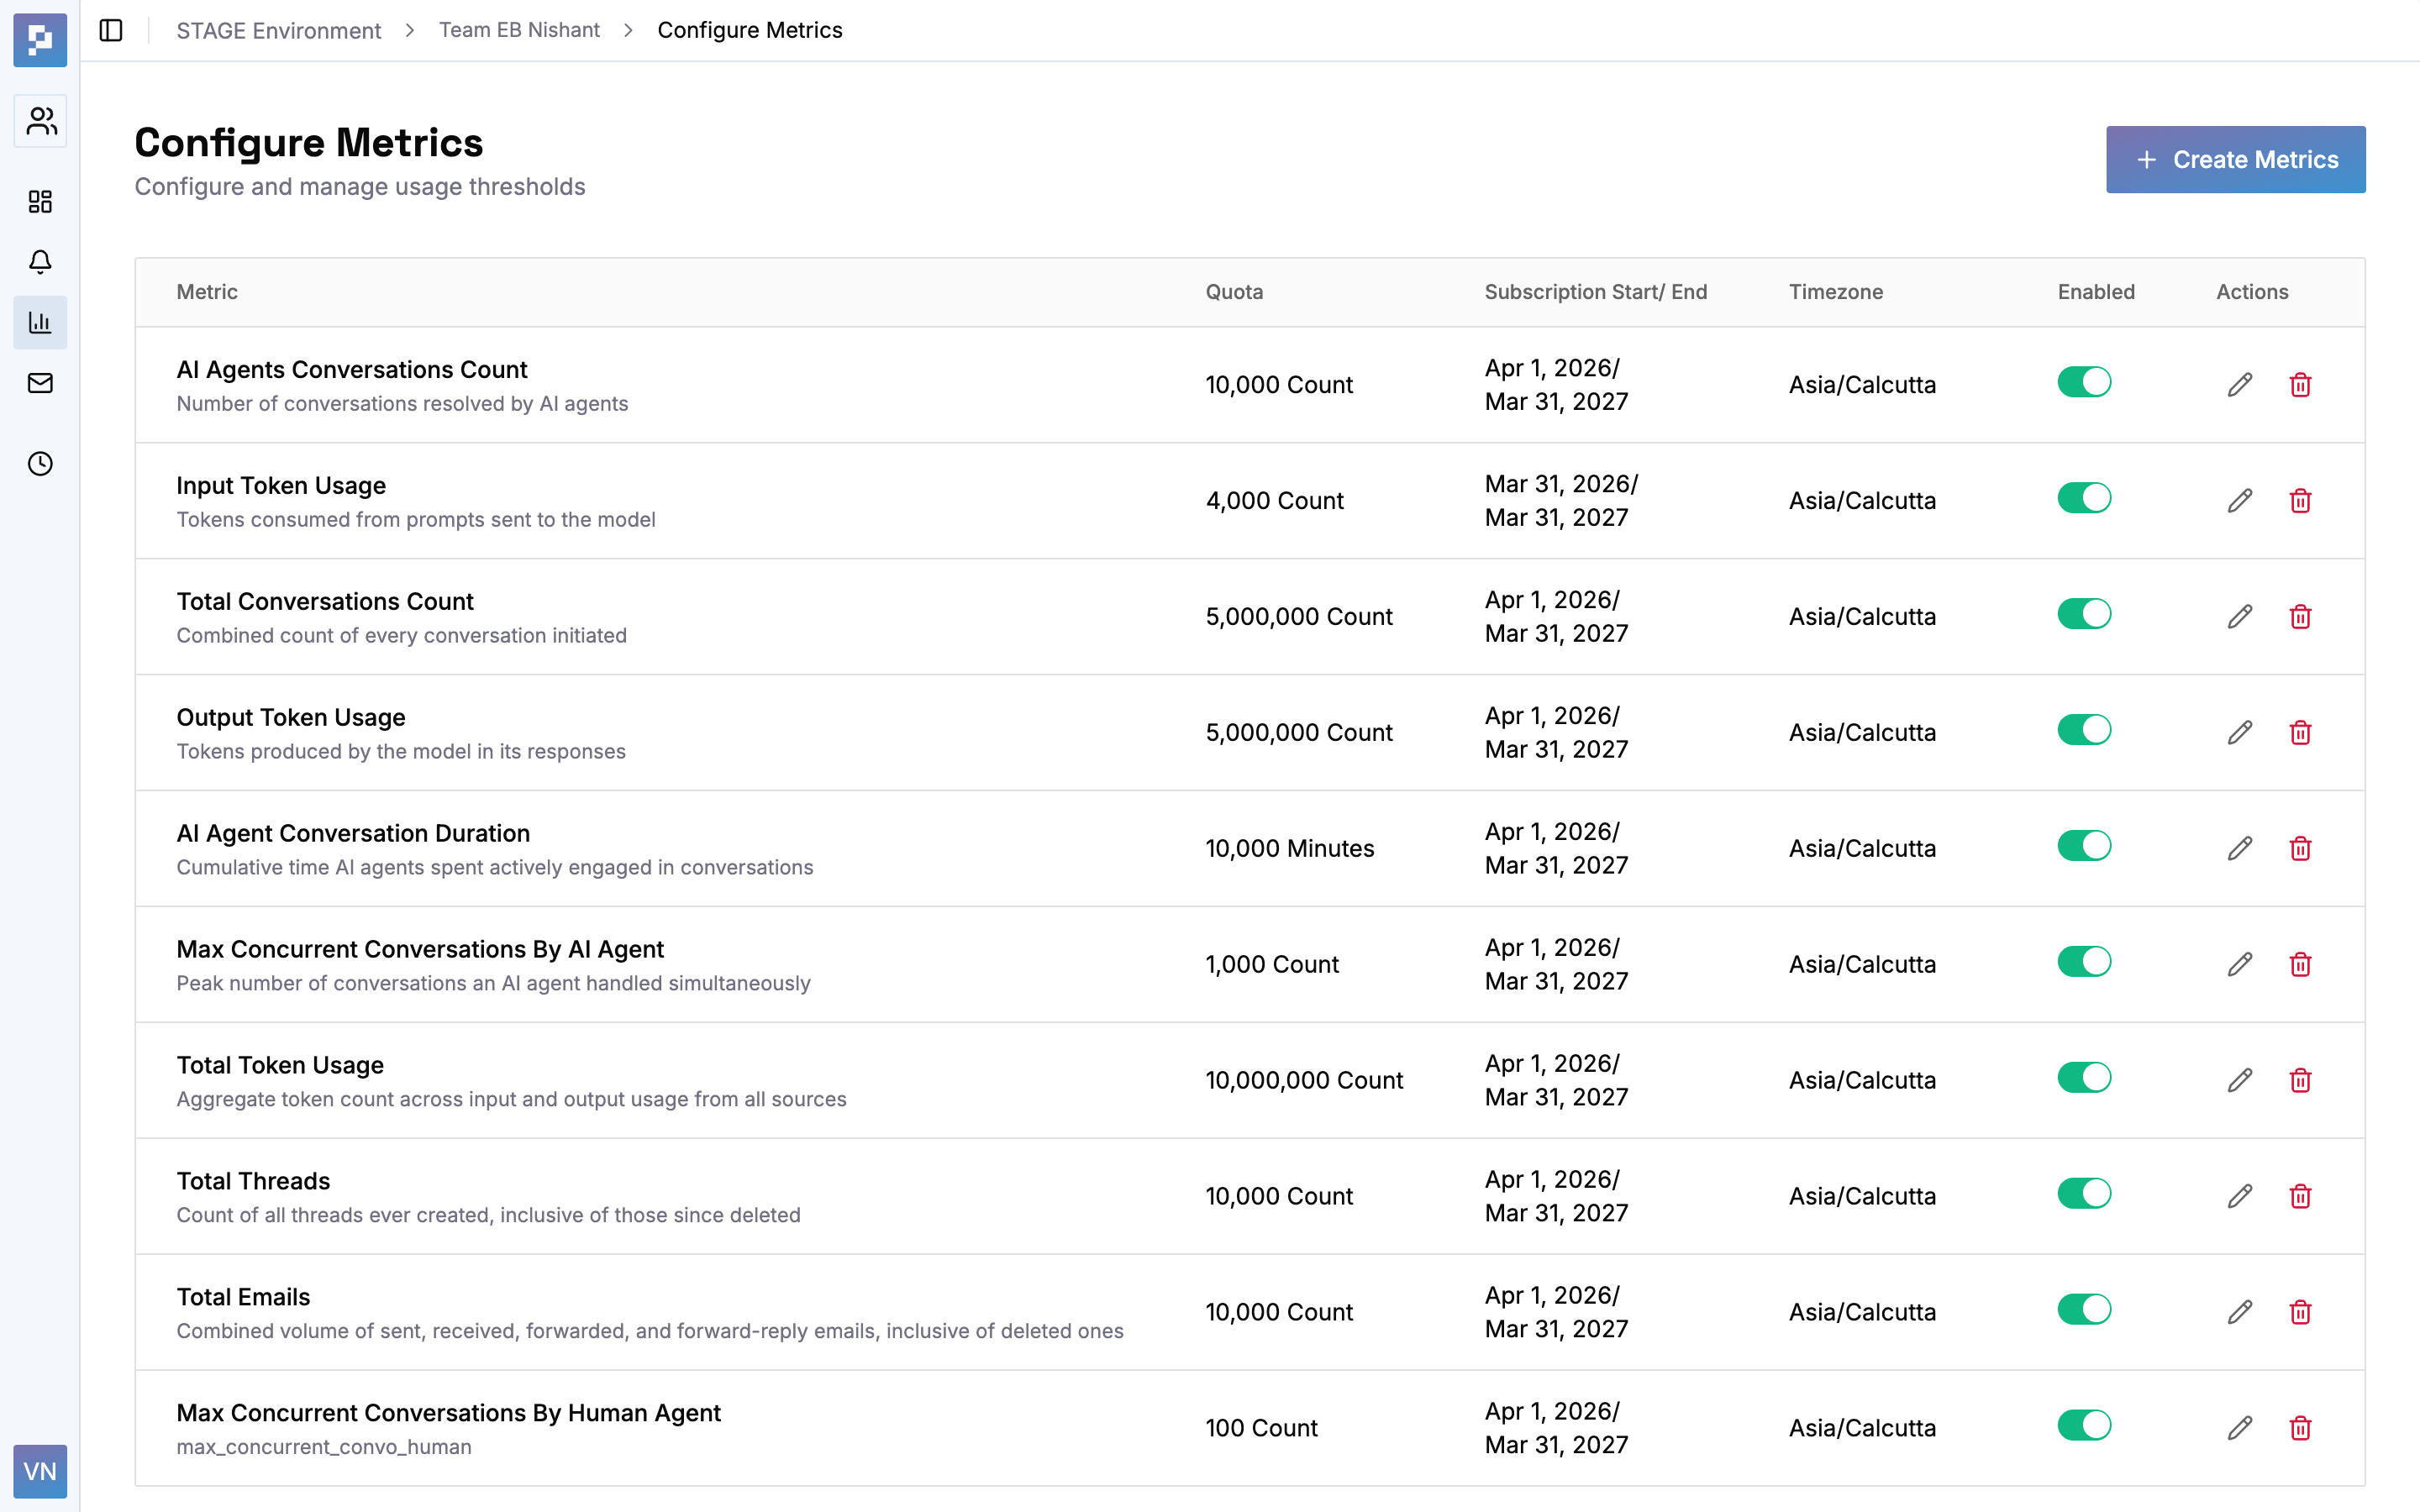Delete the Output Token Usage metric
The image size is (2420, 1512).
click(2300, 732)
